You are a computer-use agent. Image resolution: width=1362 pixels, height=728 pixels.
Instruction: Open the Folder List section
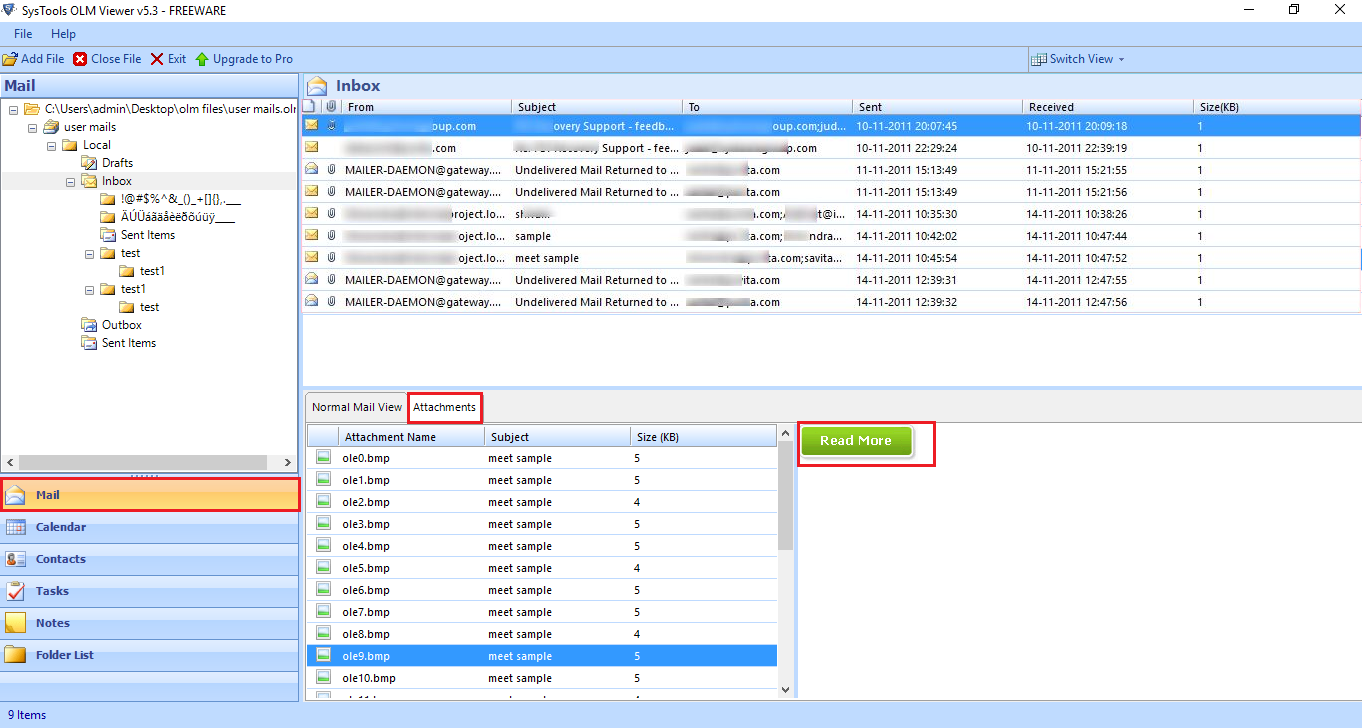point(149,655)
